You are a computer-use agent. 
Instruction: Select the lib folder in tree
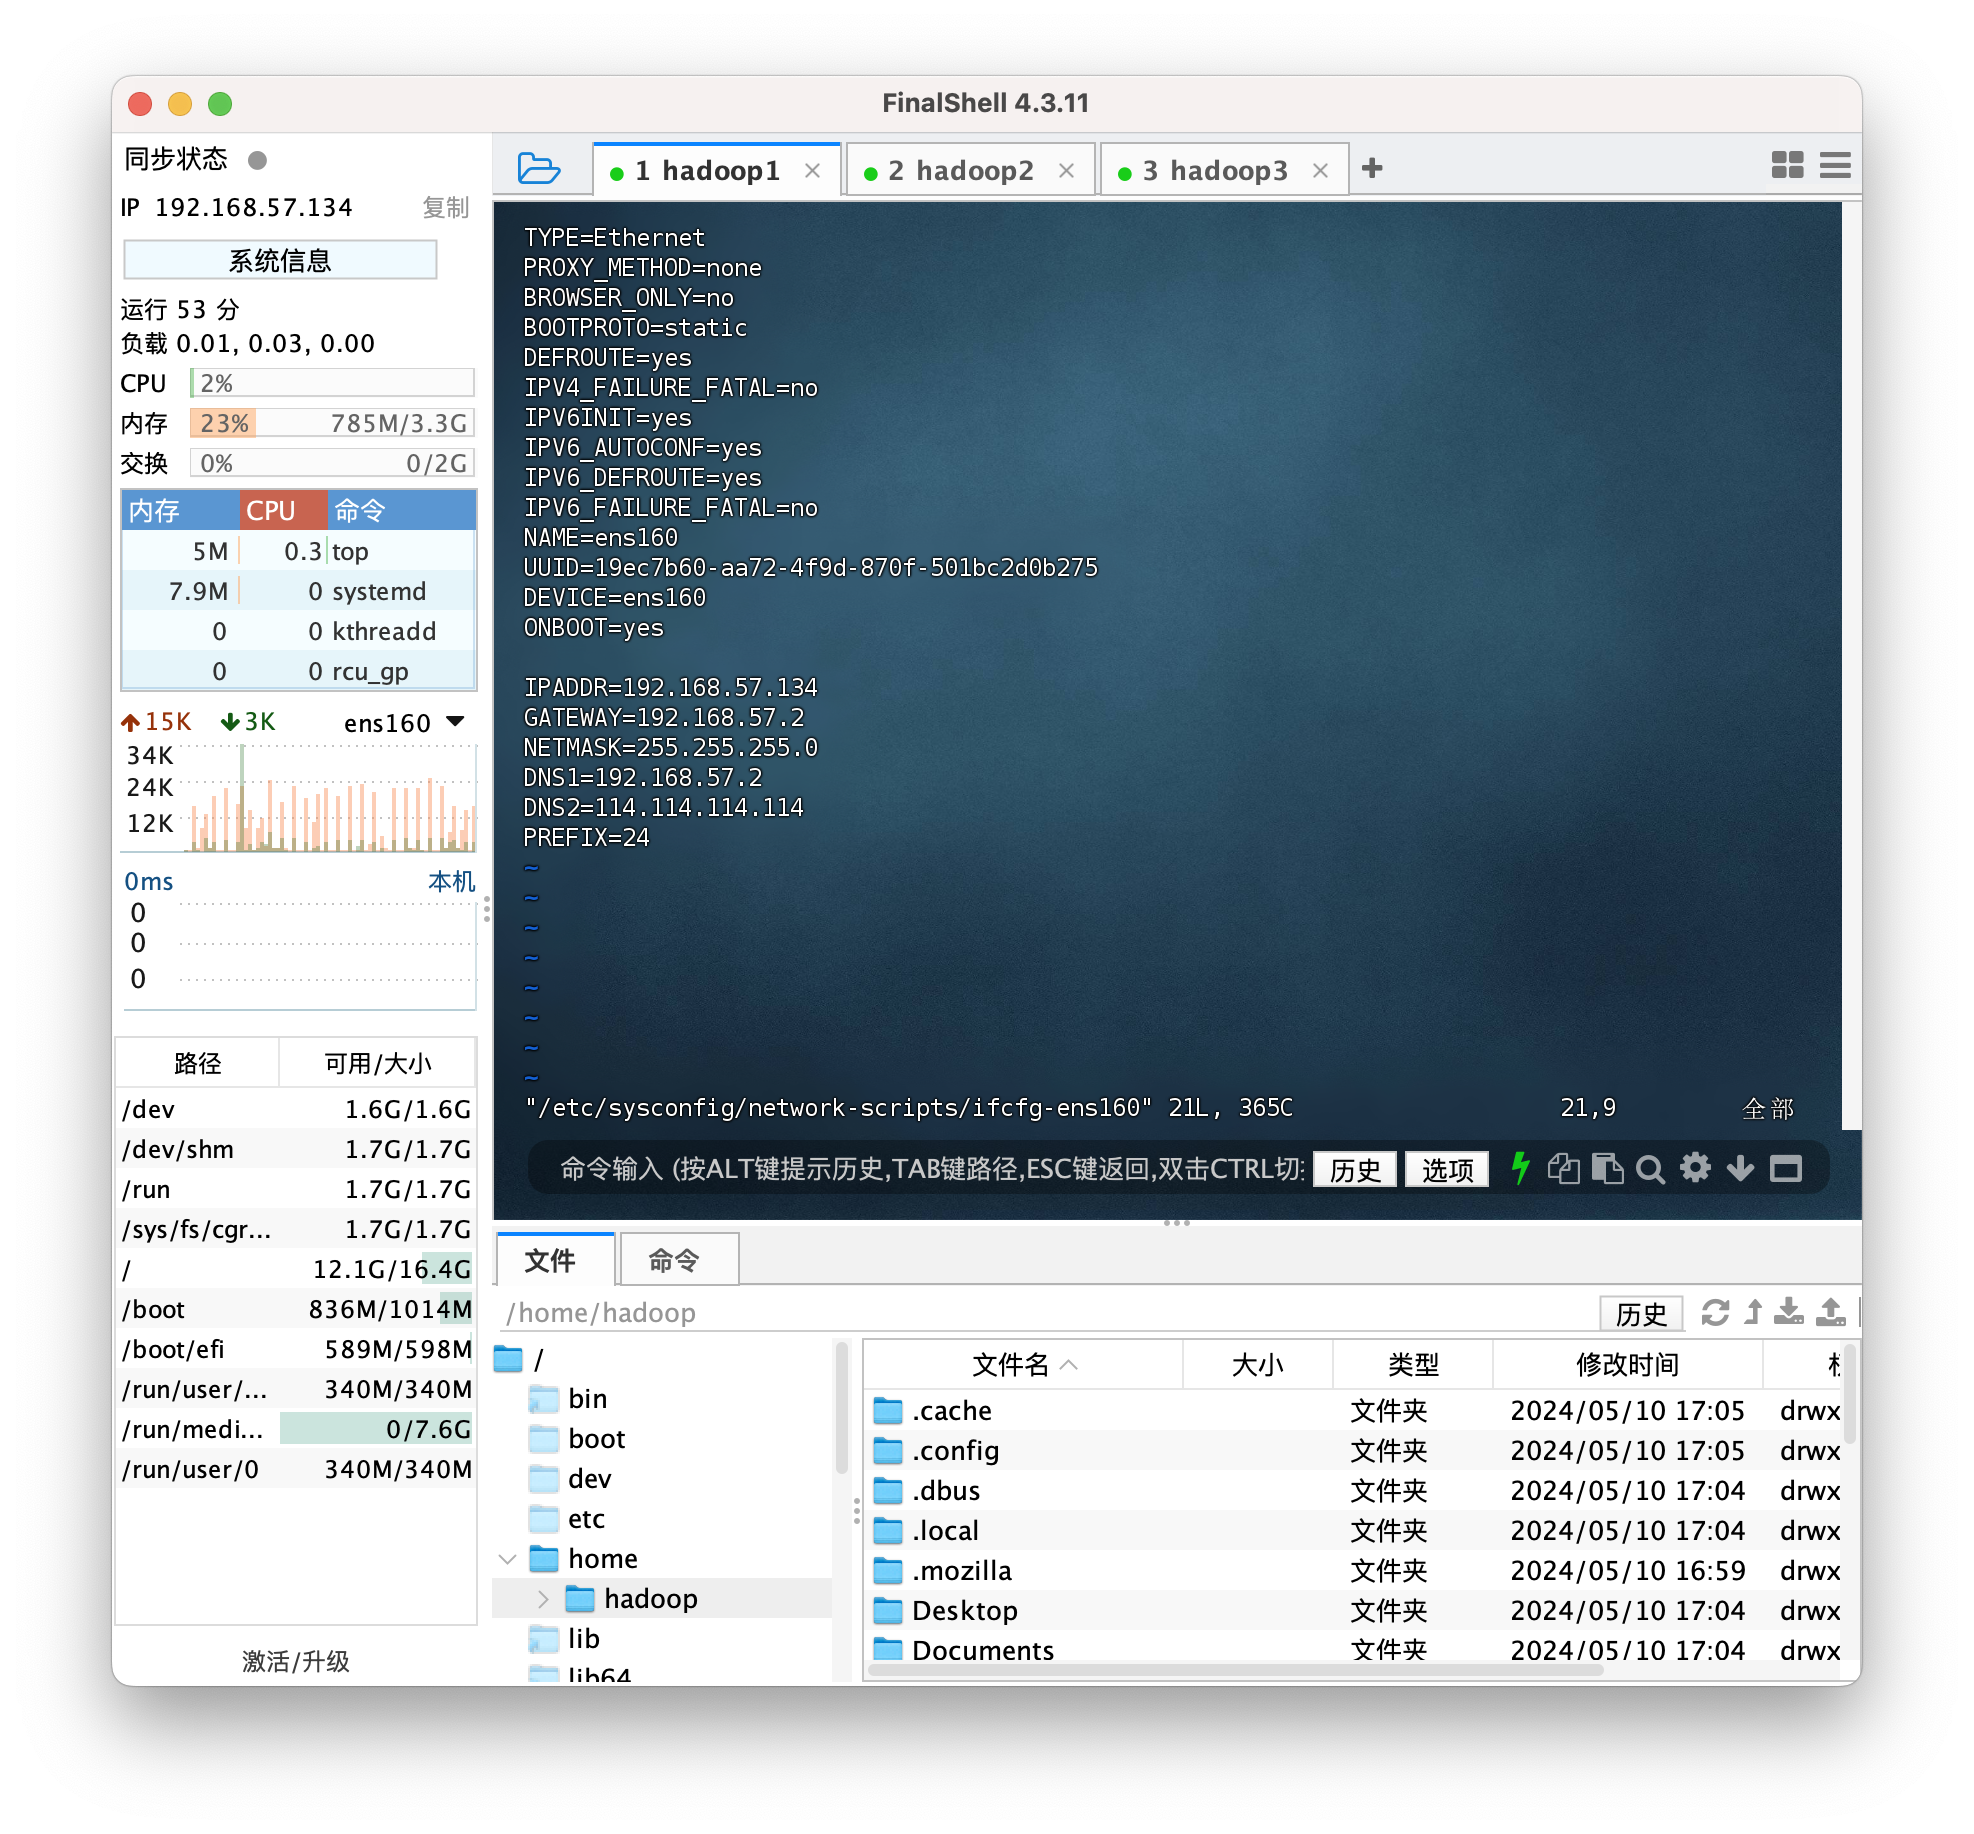[564, 1638]
